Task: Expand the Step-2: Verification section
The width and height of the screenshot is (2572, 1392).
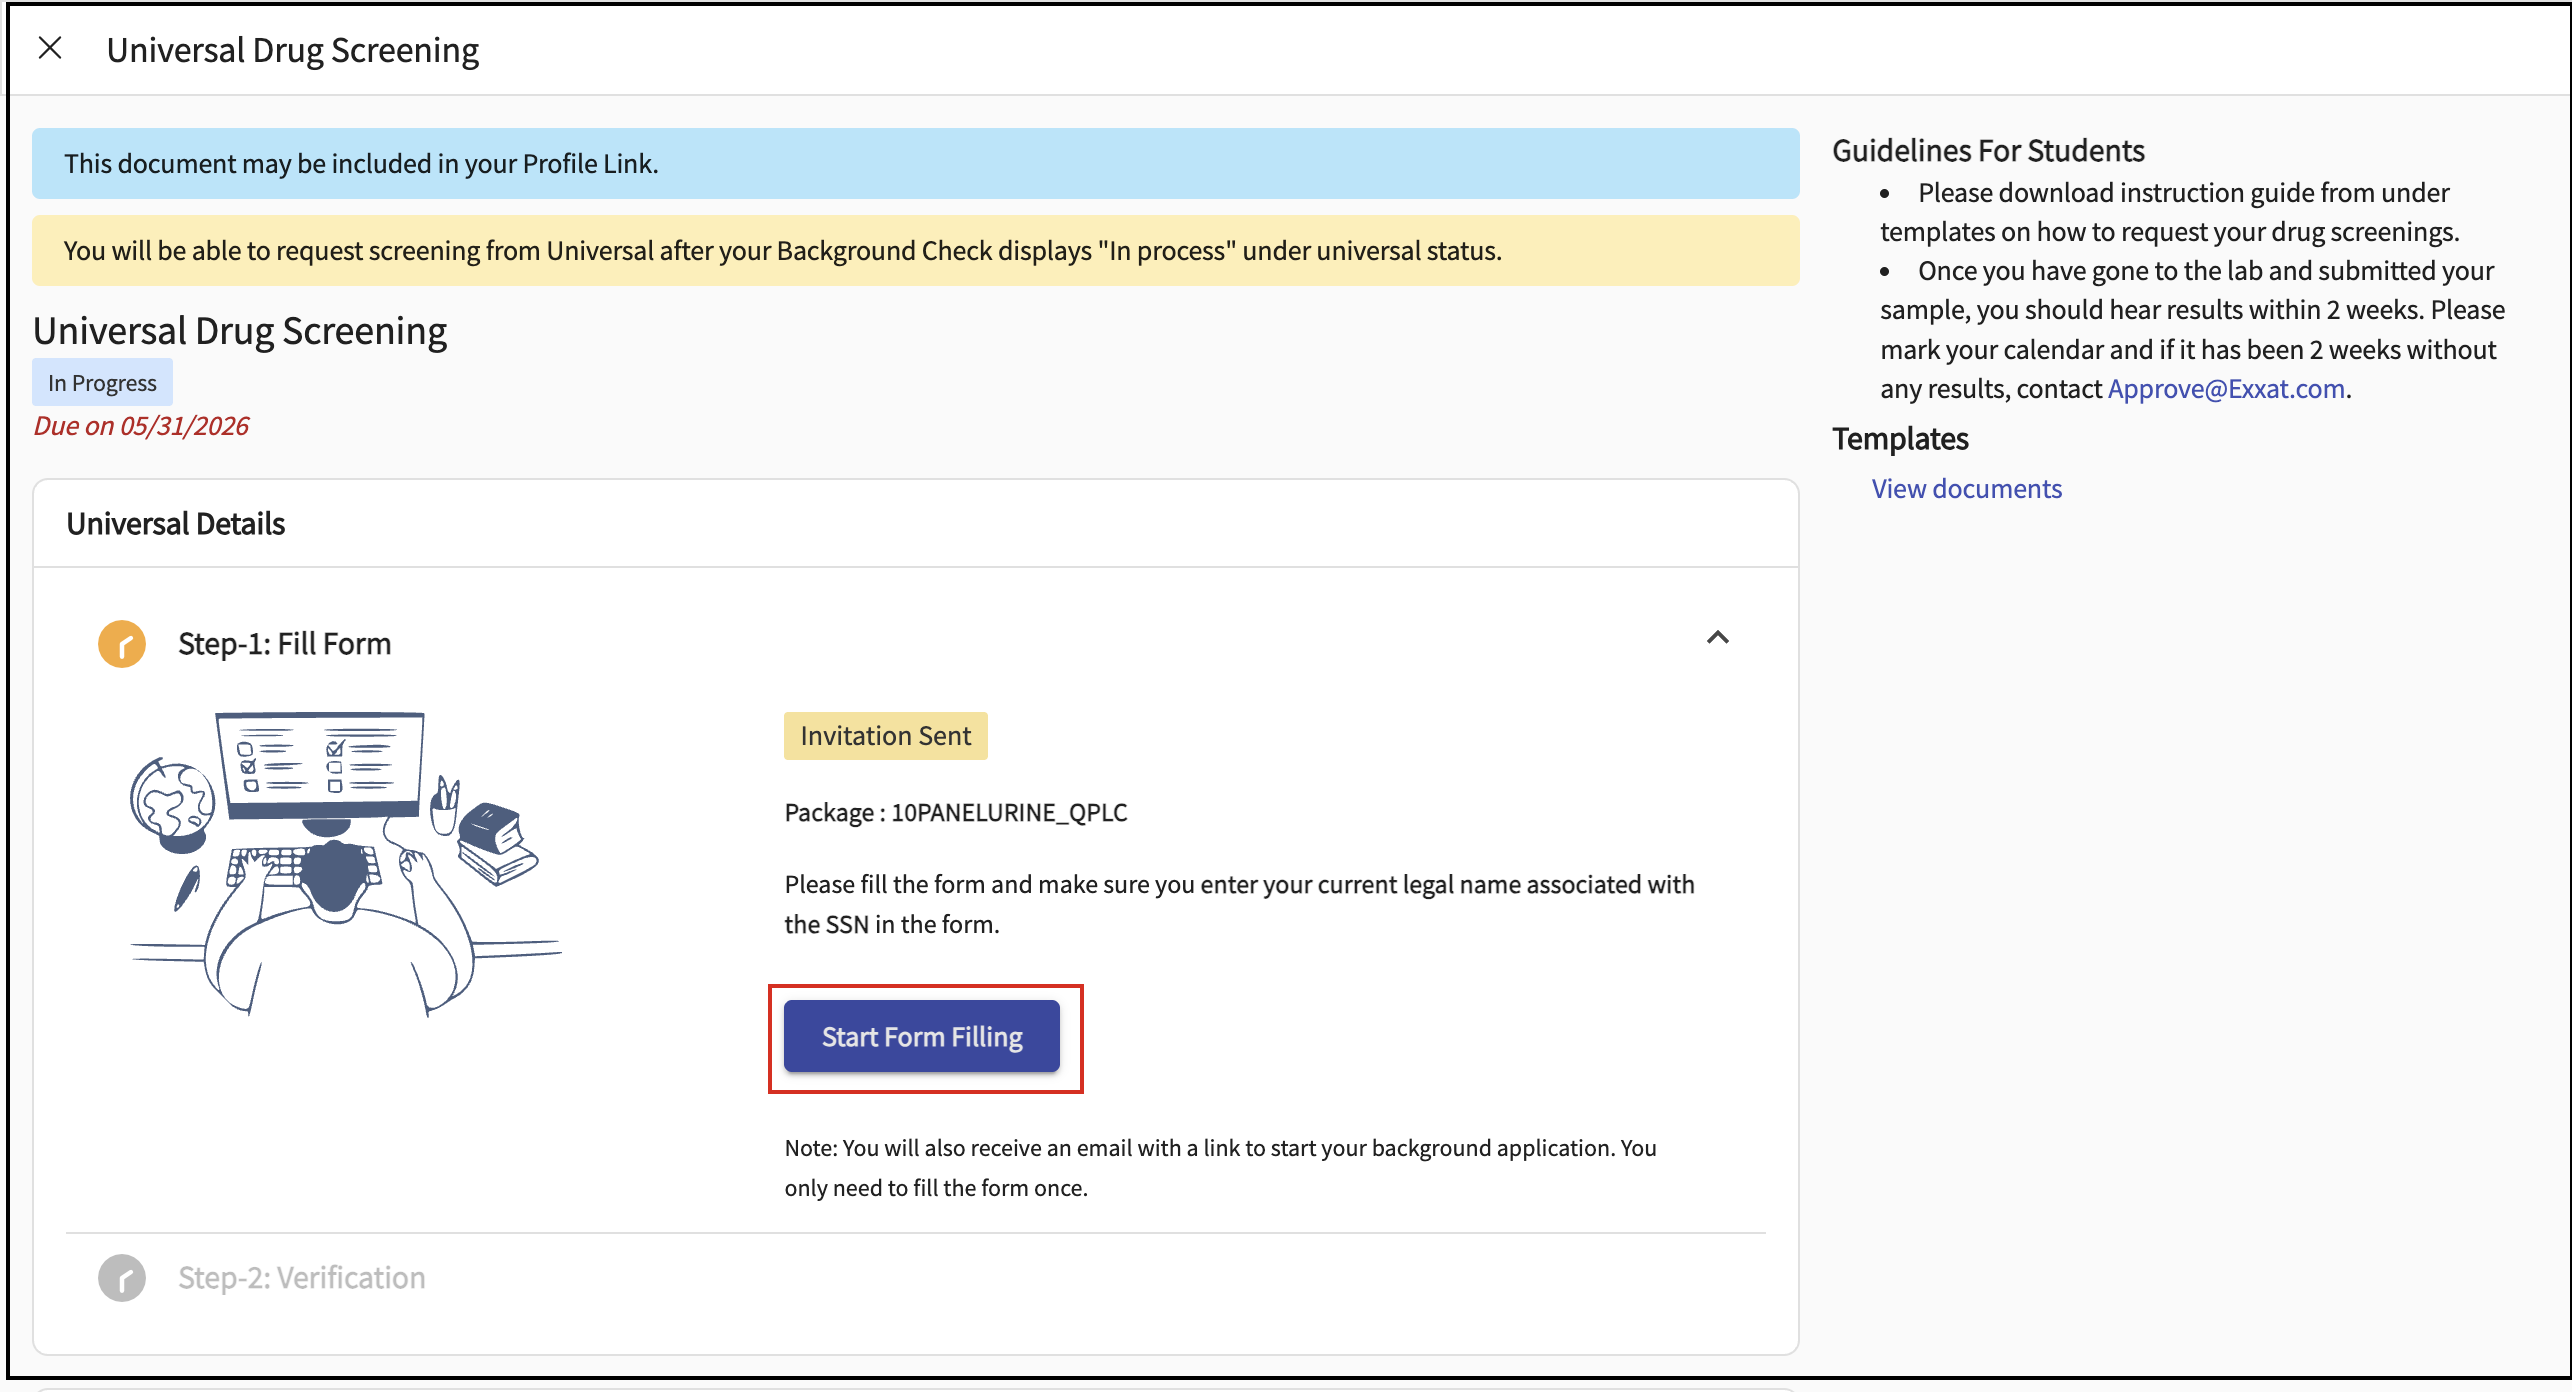Action: 301,1278
